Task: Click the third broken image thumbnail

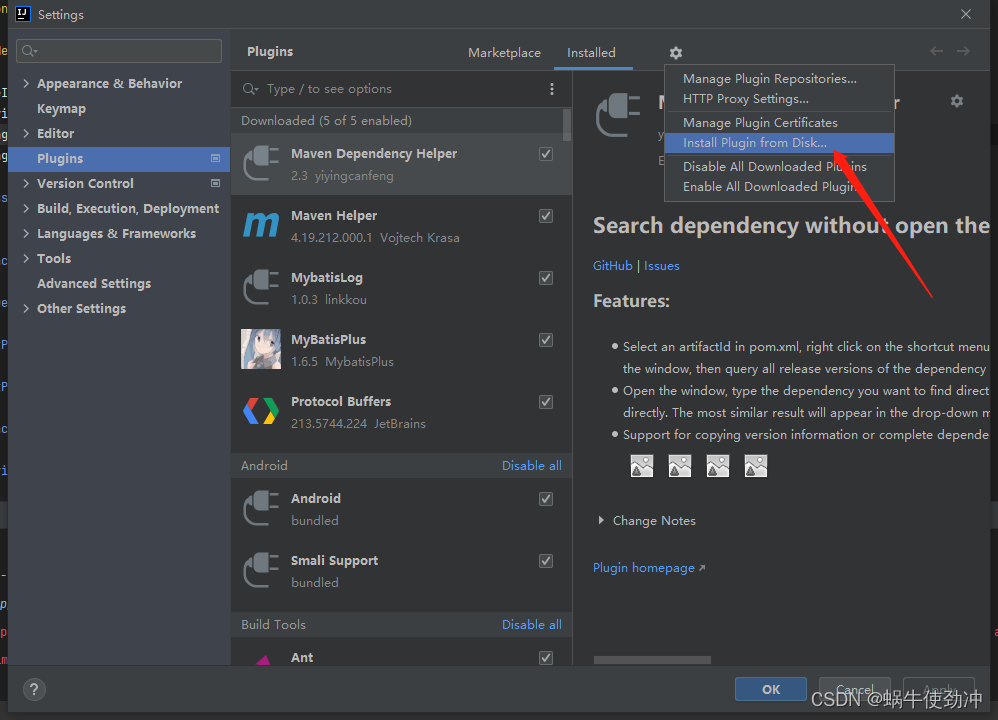Action: pyautogui.click(x=718, y=466)
